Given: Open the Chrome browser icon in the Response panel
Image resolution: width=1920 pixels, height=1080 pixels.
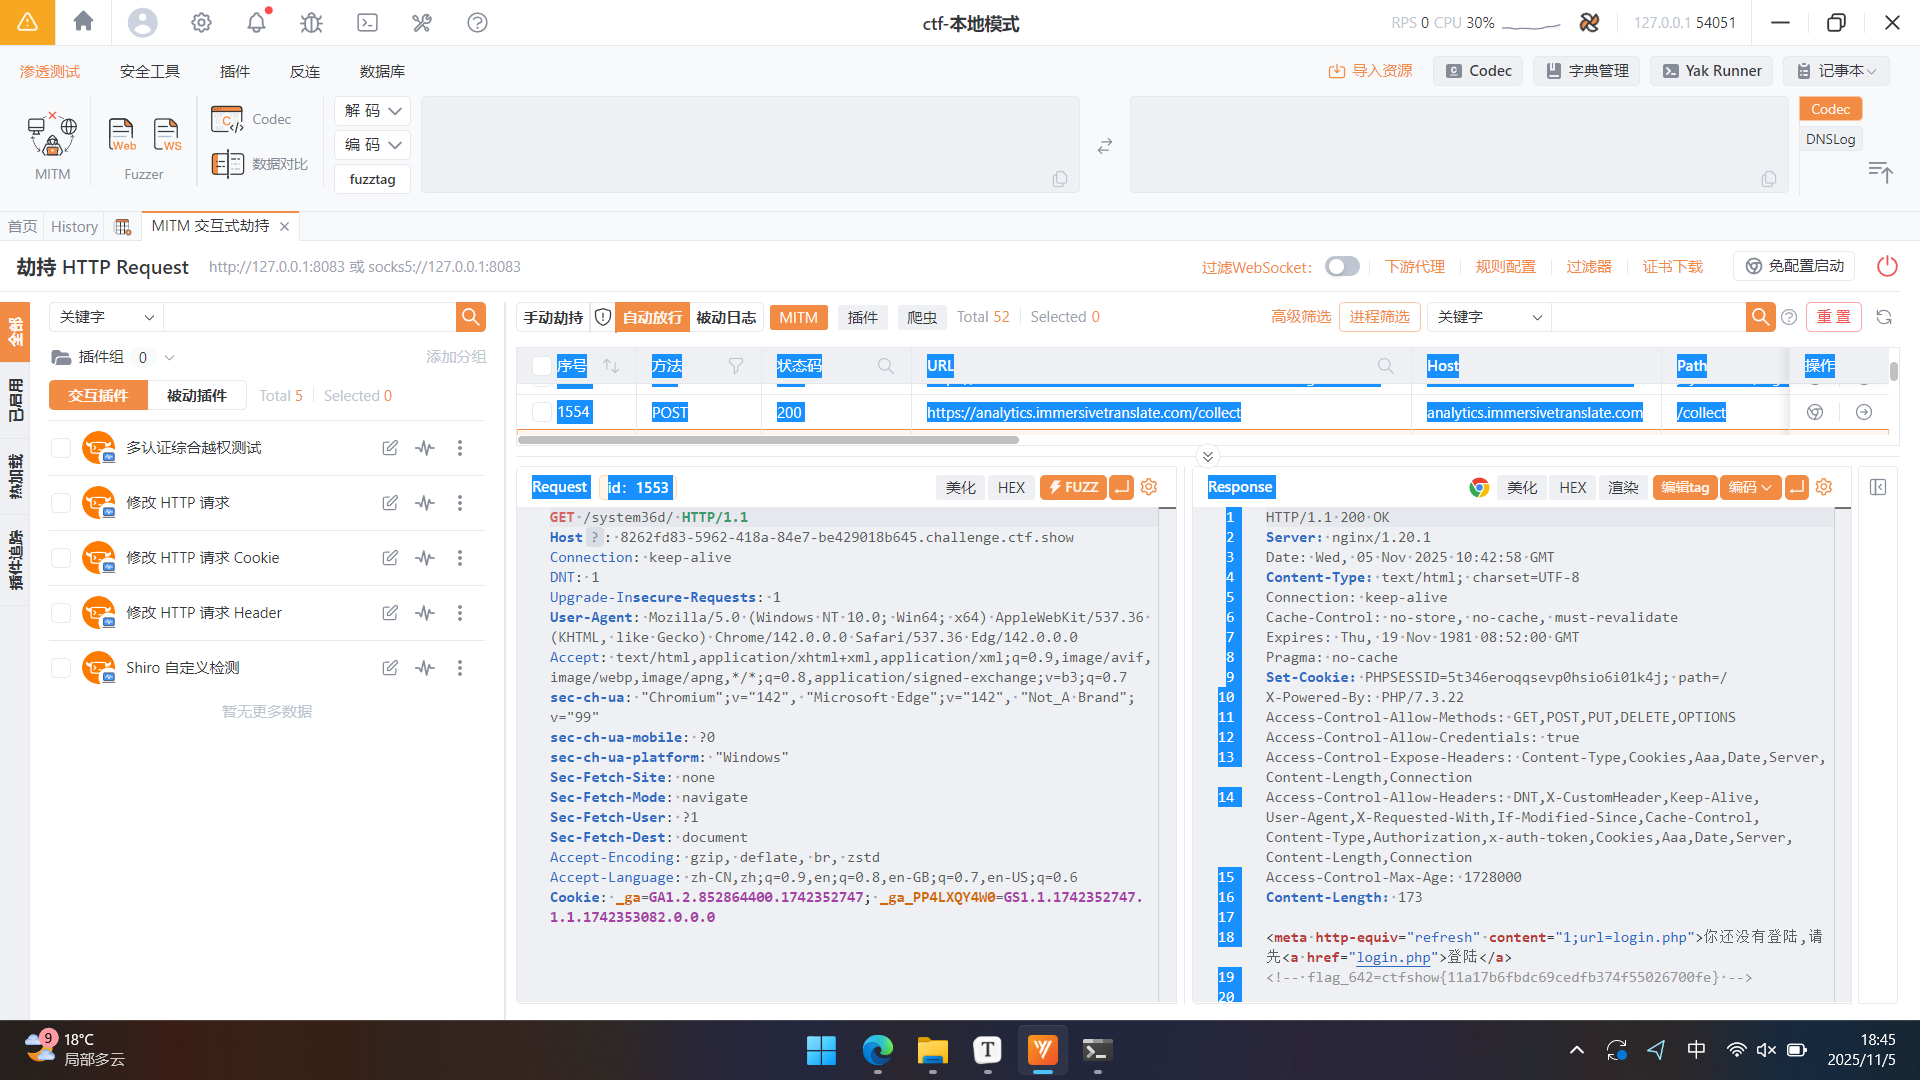Looking at the screenshot, I should tap(1479, 487).
